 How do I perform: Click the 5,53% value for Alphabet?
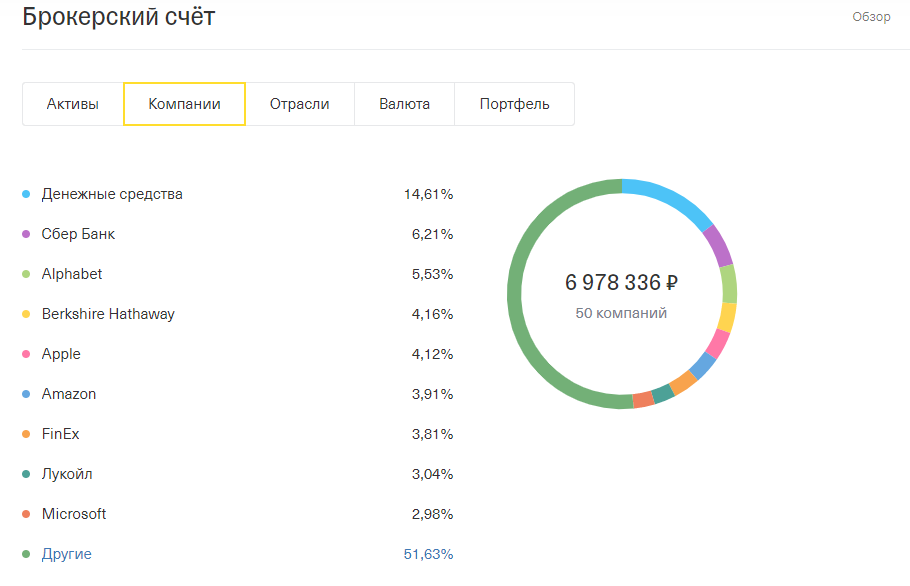tap(432, 274)
